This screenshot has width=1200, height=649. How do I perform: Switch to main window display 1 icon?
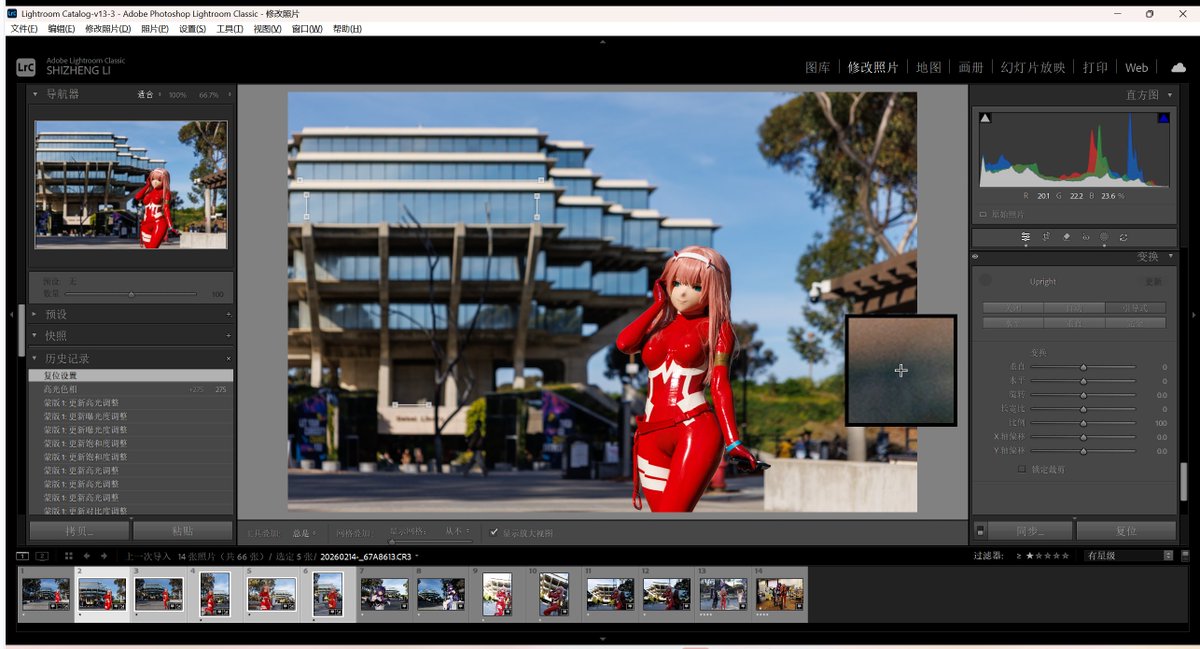pos(23,555)
